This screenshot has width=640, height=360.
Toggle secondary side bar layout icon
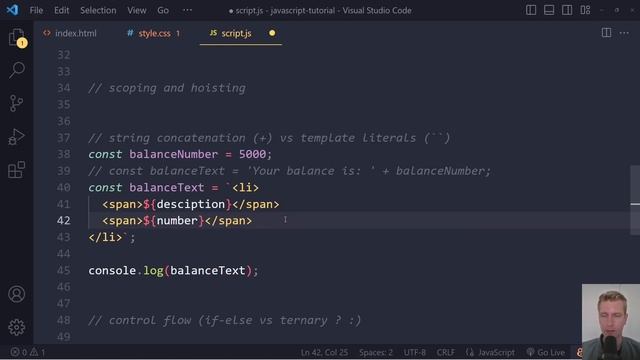pos(567,10)
